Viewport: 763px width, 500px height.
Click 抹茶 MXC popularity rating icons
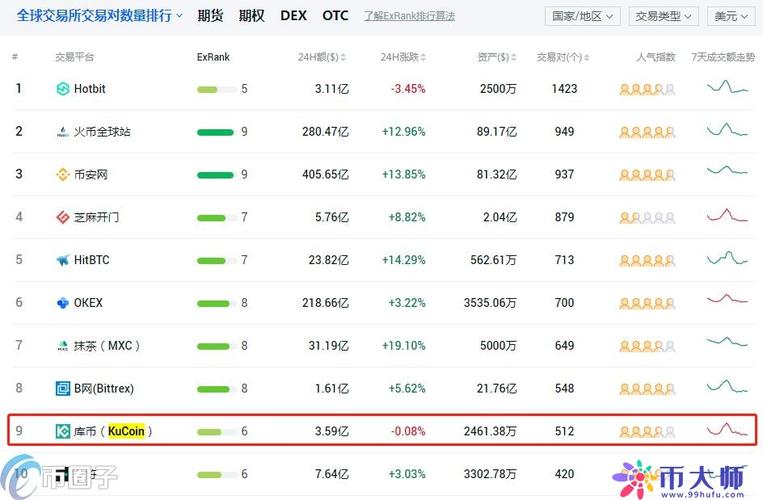pos(647,346)
